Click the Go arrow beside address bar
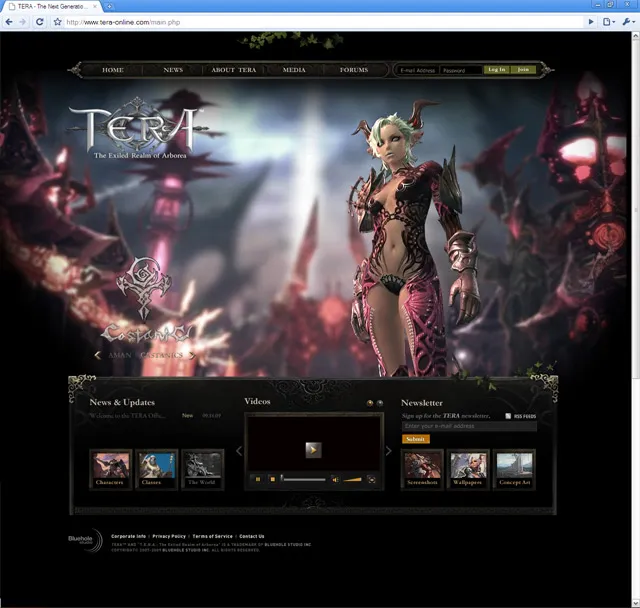This screenshot has height=608, width=640. pyautogui.click(x=591, y=22)
